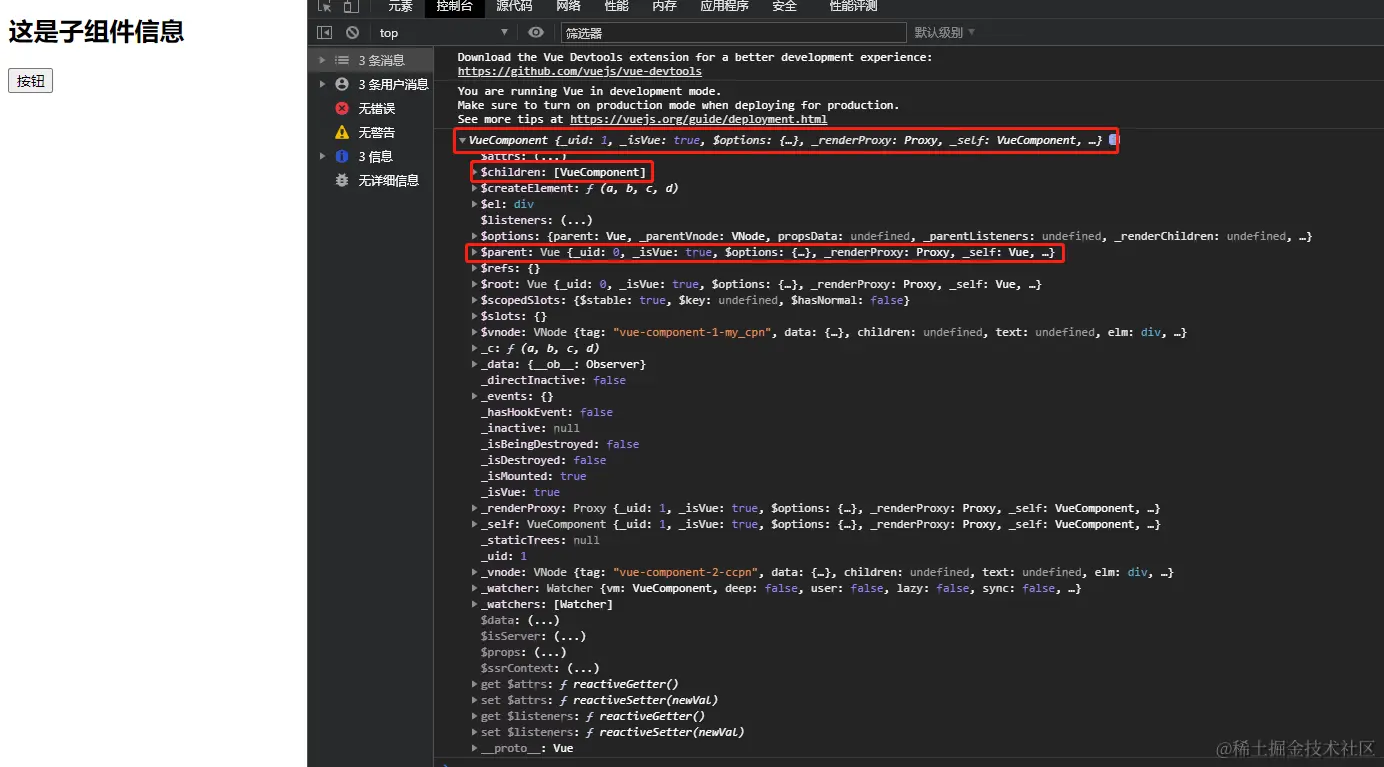Click the 按钮 button on the page
1384x767 pixels.
[30, 81]
